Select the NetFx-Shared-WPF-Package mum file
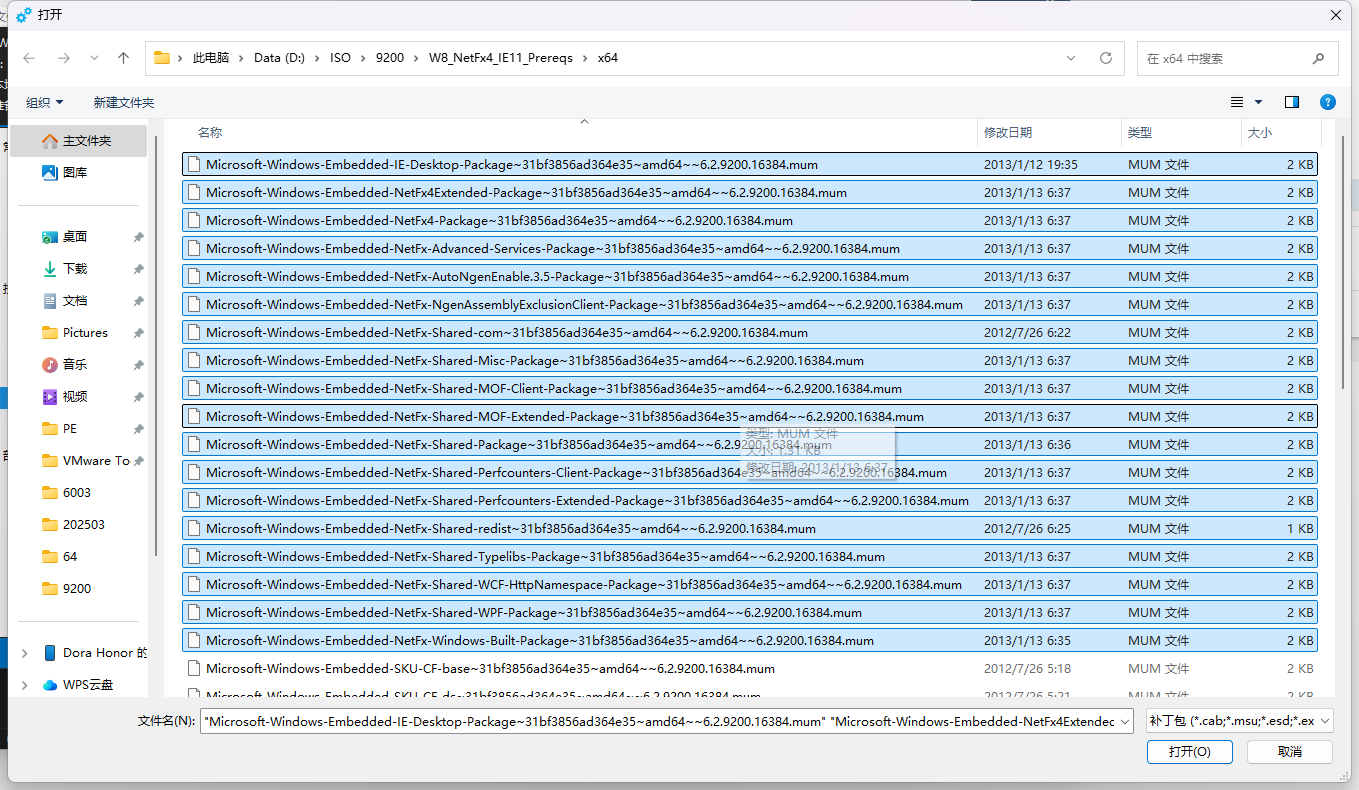Screen dimensions: 1359x790 coord(750,612)
